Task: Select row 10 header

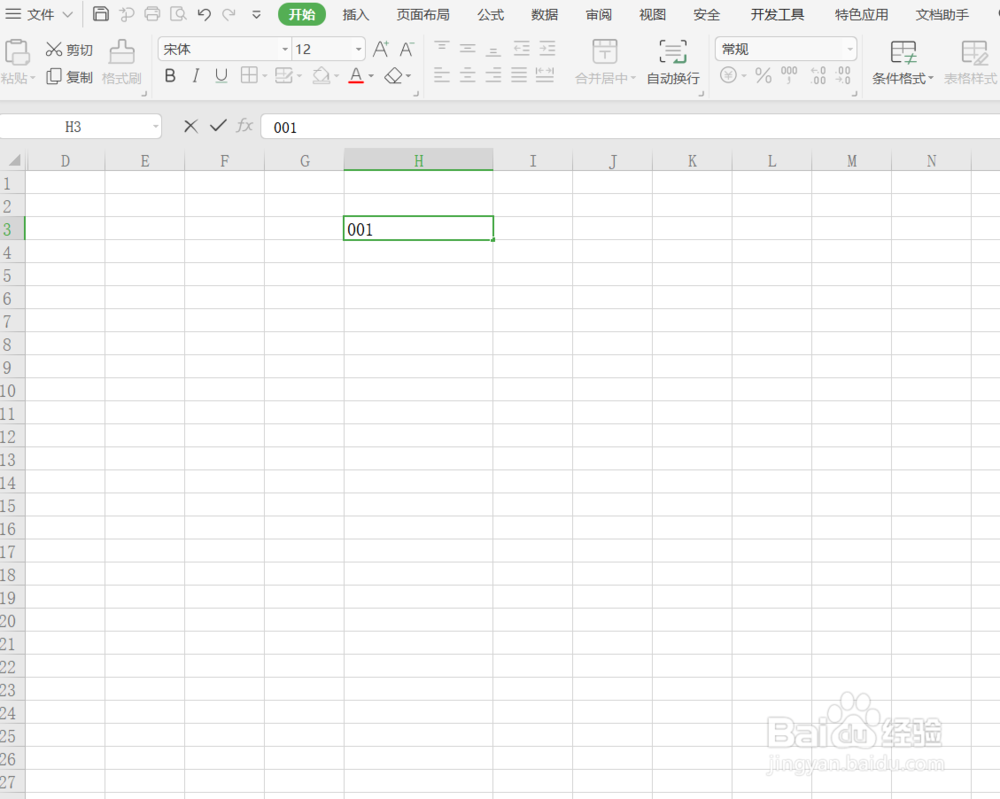Action: (11, 390)
